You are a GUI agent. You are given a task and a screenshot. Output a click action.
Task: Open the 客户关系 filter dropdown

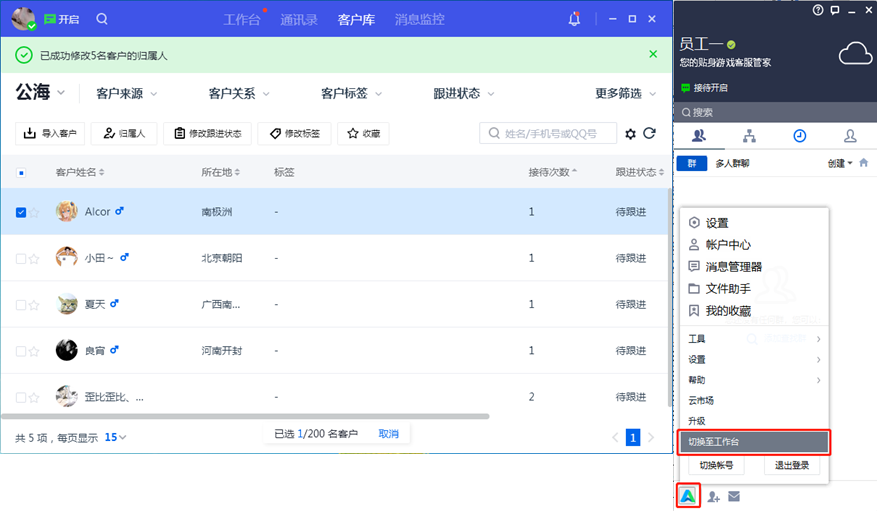[x=239, y=93]
